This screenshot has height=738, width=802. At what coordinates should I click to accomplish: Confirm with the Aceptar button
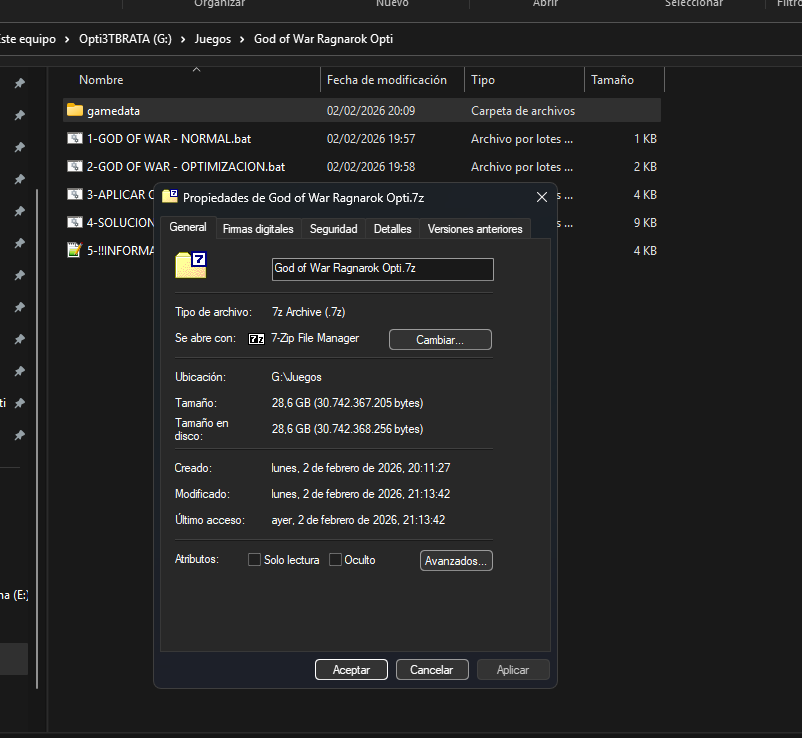point(351,669)
